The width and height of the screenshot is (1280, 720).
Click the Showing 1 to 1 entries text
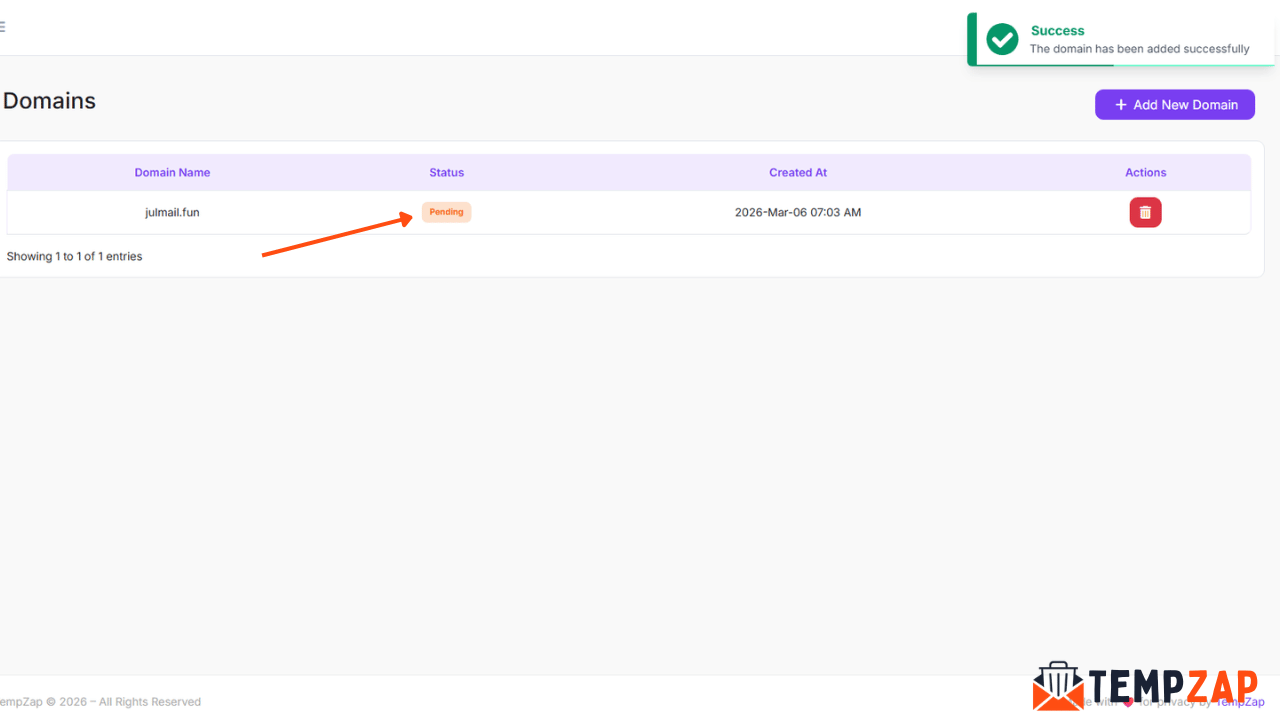click(74, 256)
